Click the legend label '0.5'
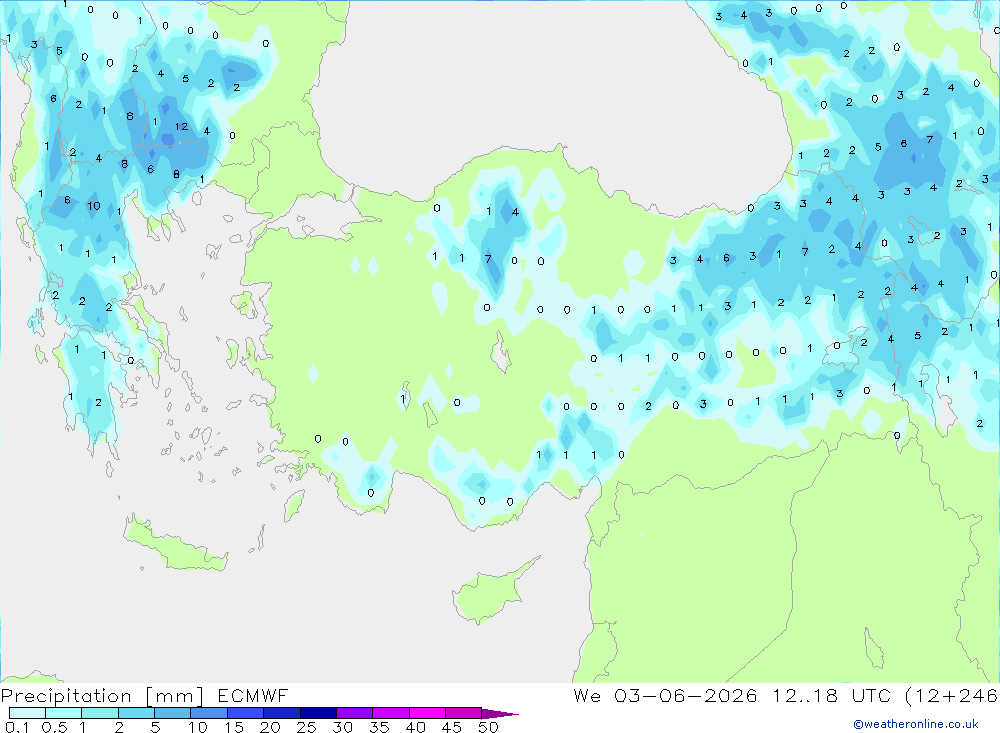Screen dimensions: 1000x733 (54, 727)
